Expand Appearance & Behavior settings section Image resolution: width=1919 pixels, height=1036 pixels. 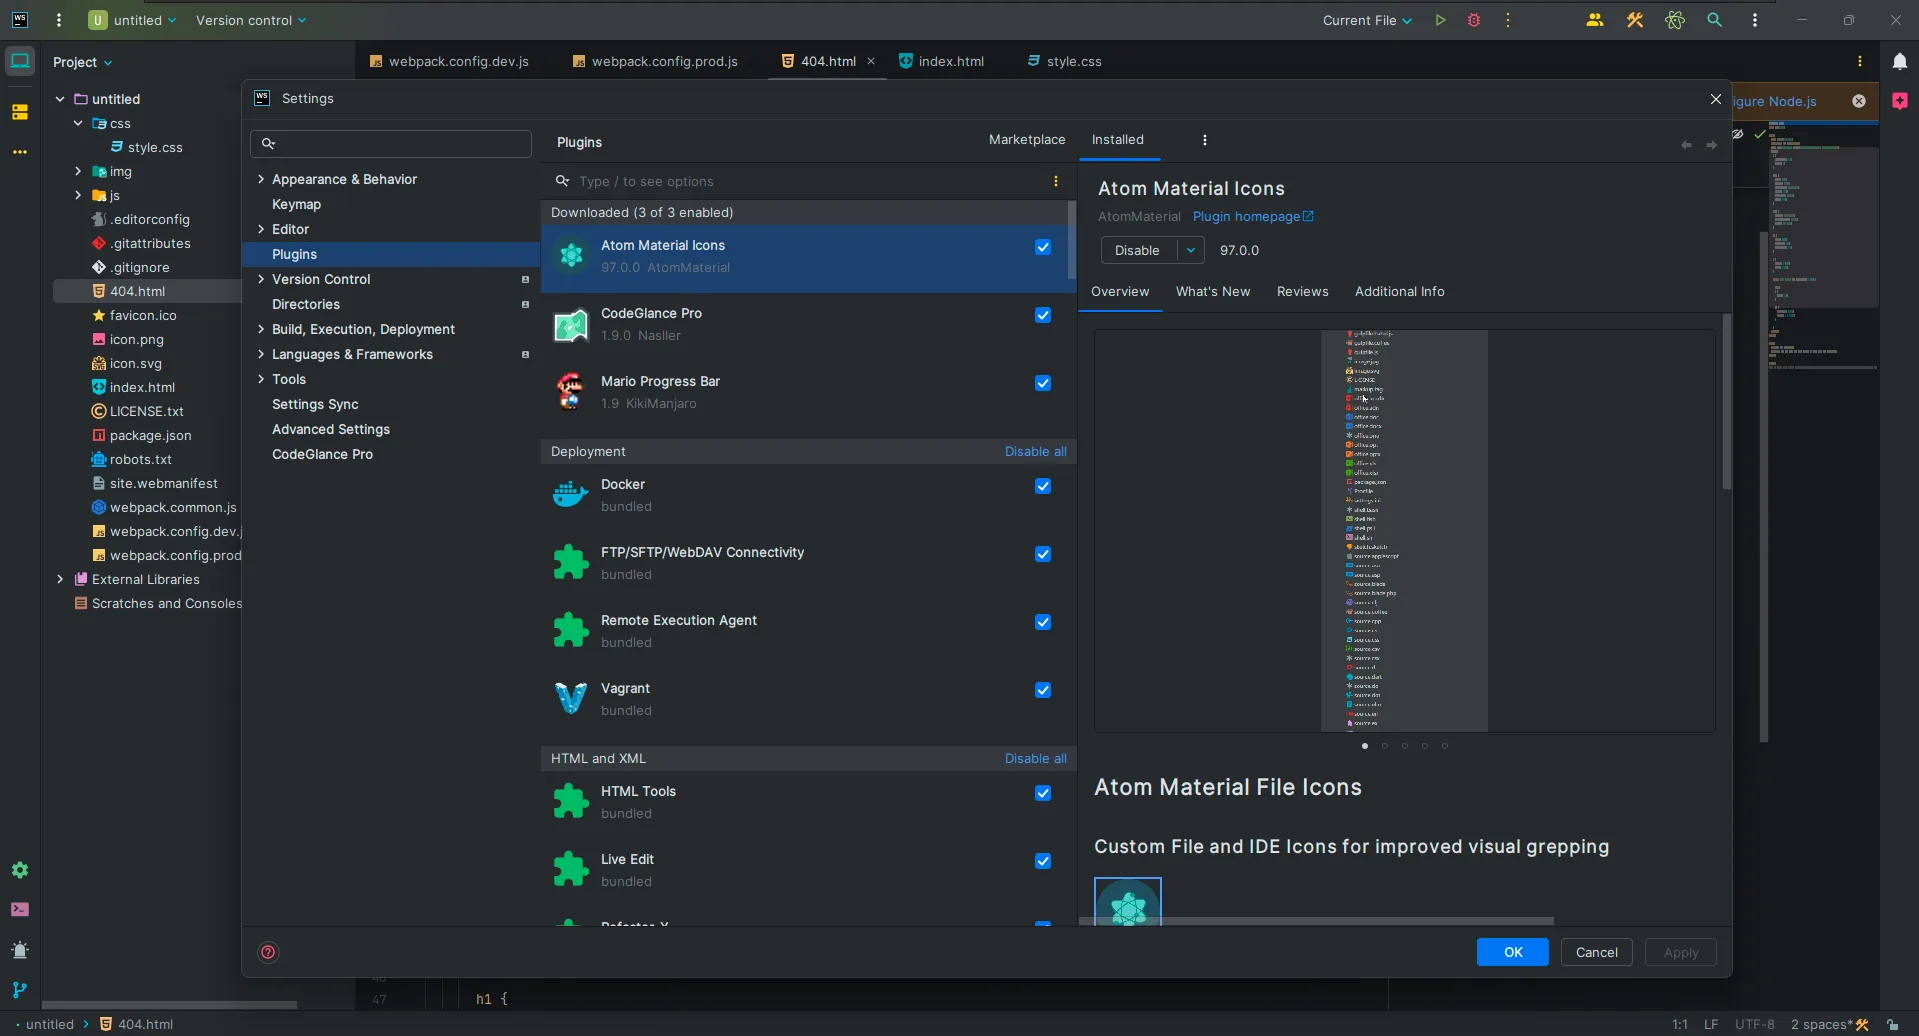pyautogui.click(x=261, y=179)
